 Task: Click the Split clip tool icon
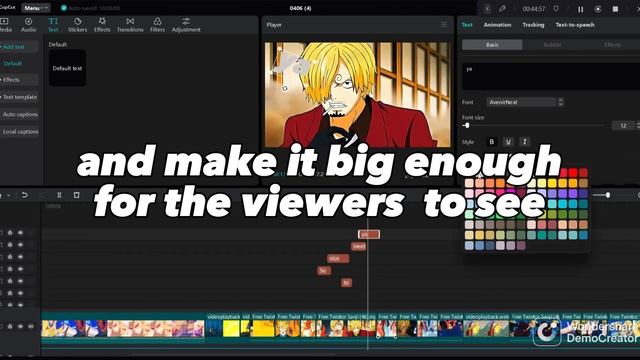(59, 195)
